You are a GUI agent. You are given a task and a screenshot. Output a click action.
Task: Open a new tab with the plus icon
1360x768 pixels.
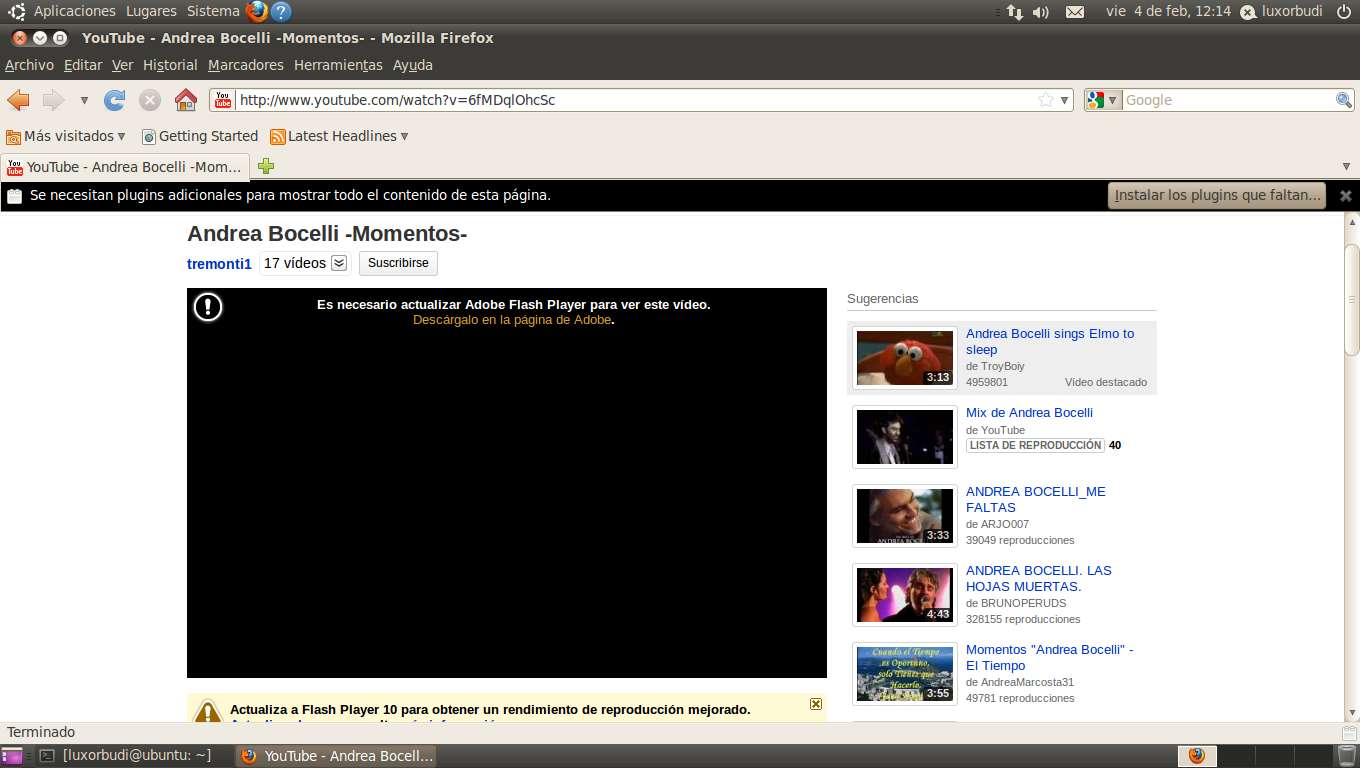point(265,166)
